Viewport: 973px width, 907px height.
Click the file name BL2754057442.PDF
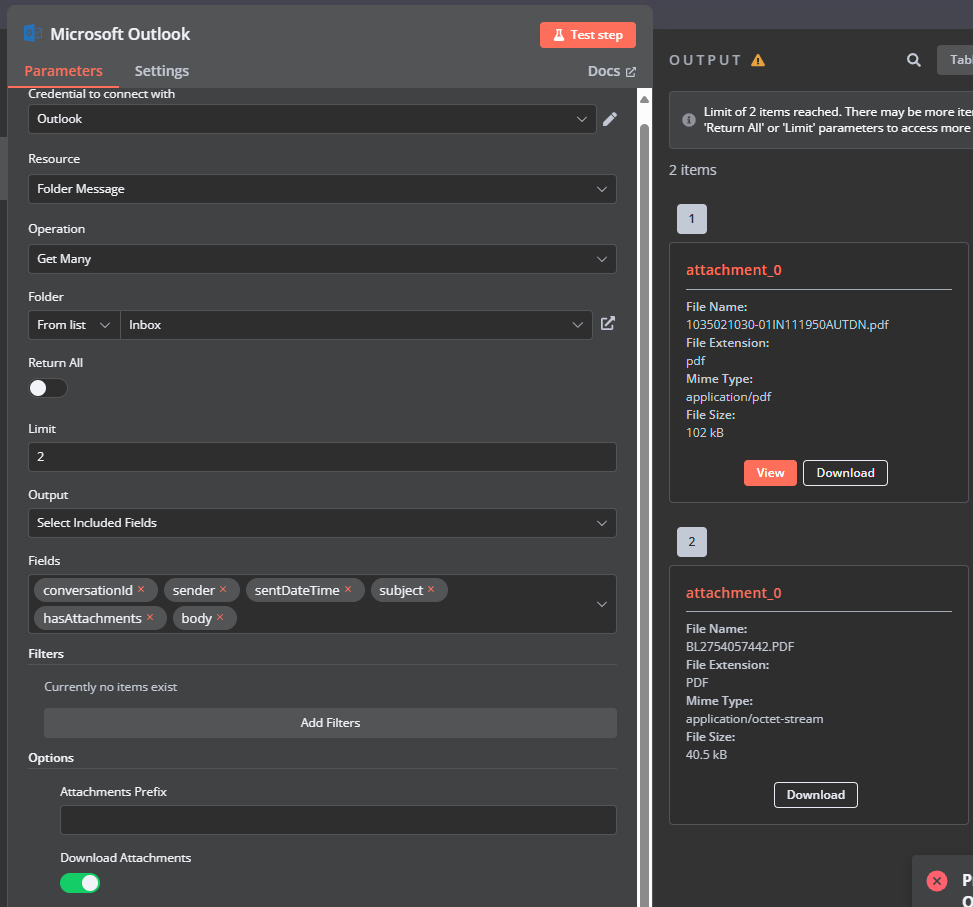click(740, 646)
